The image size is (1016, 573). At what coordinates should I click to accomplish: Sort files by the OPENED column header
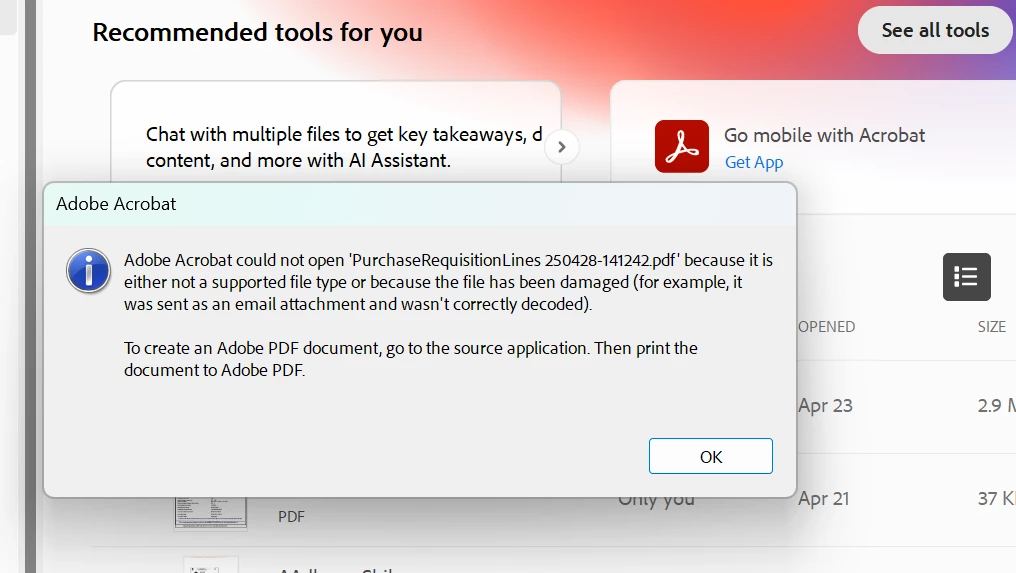827,327
